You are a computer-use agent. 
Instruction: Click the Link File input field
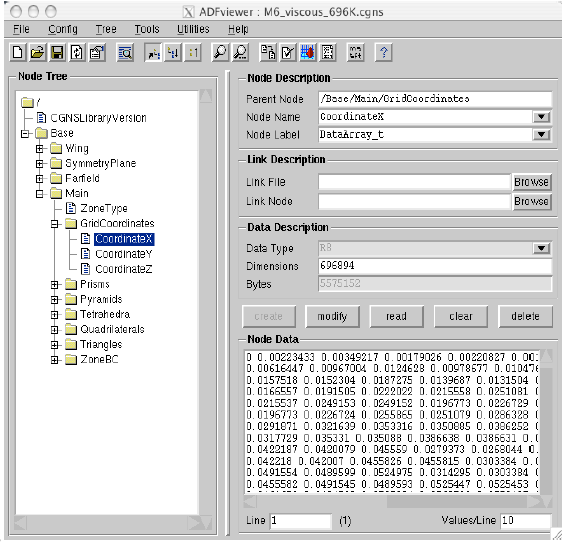pyautogui.click(x=414, y=182)
